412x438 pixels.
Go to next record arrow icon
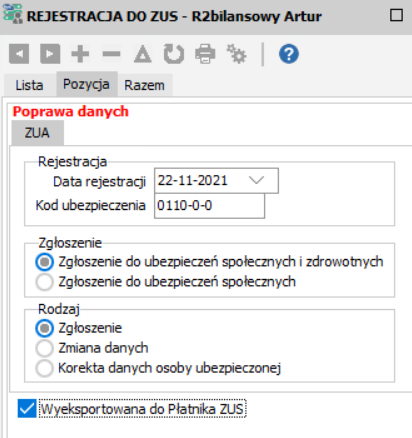point(50,54)
